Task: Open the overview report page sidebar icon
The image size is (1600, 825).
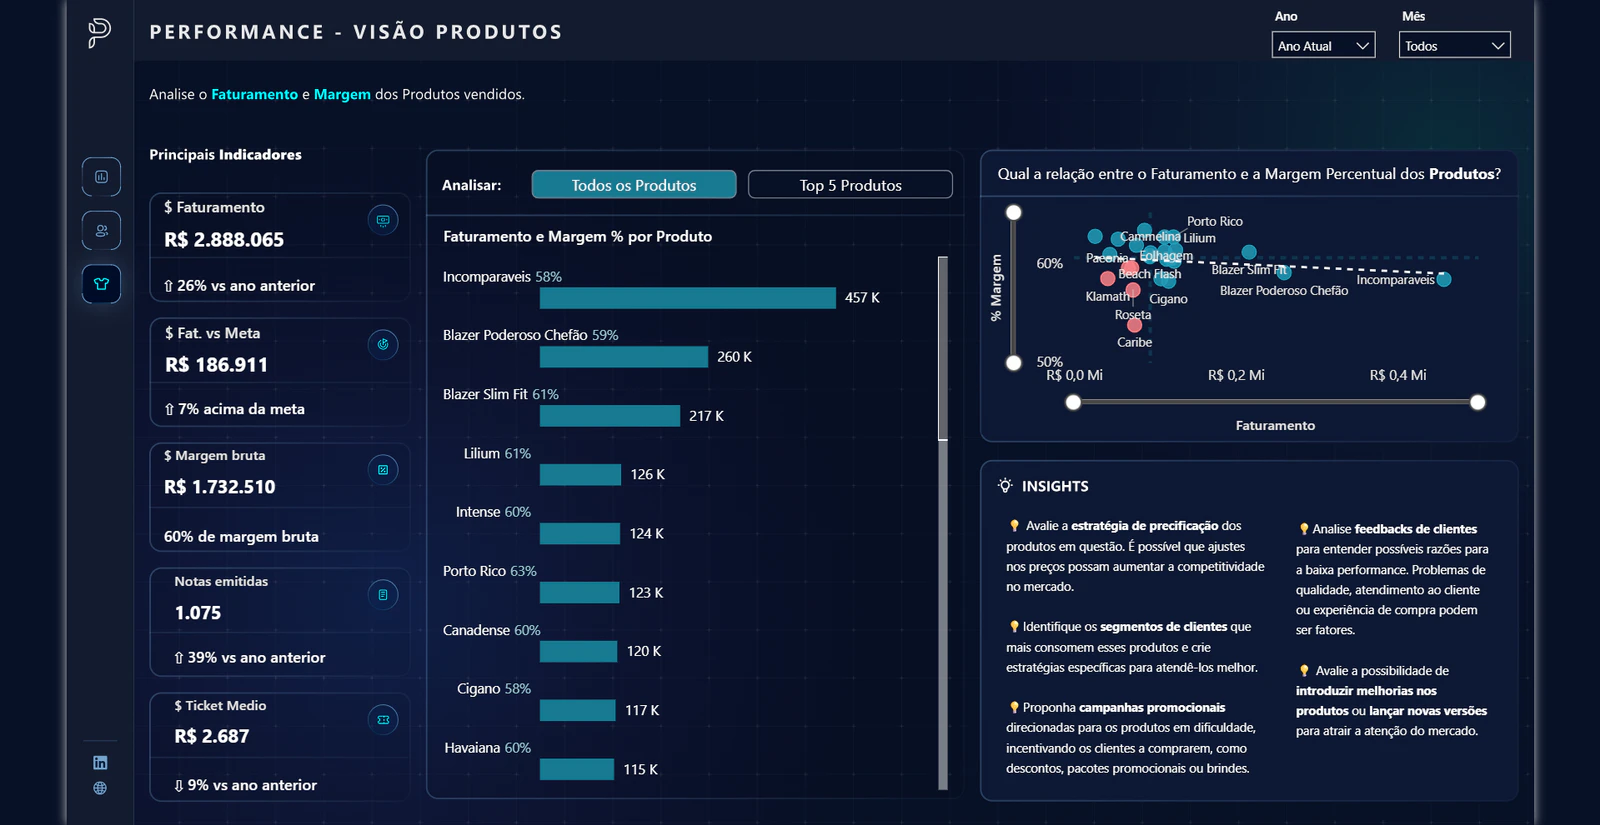Action: (101, 177)
